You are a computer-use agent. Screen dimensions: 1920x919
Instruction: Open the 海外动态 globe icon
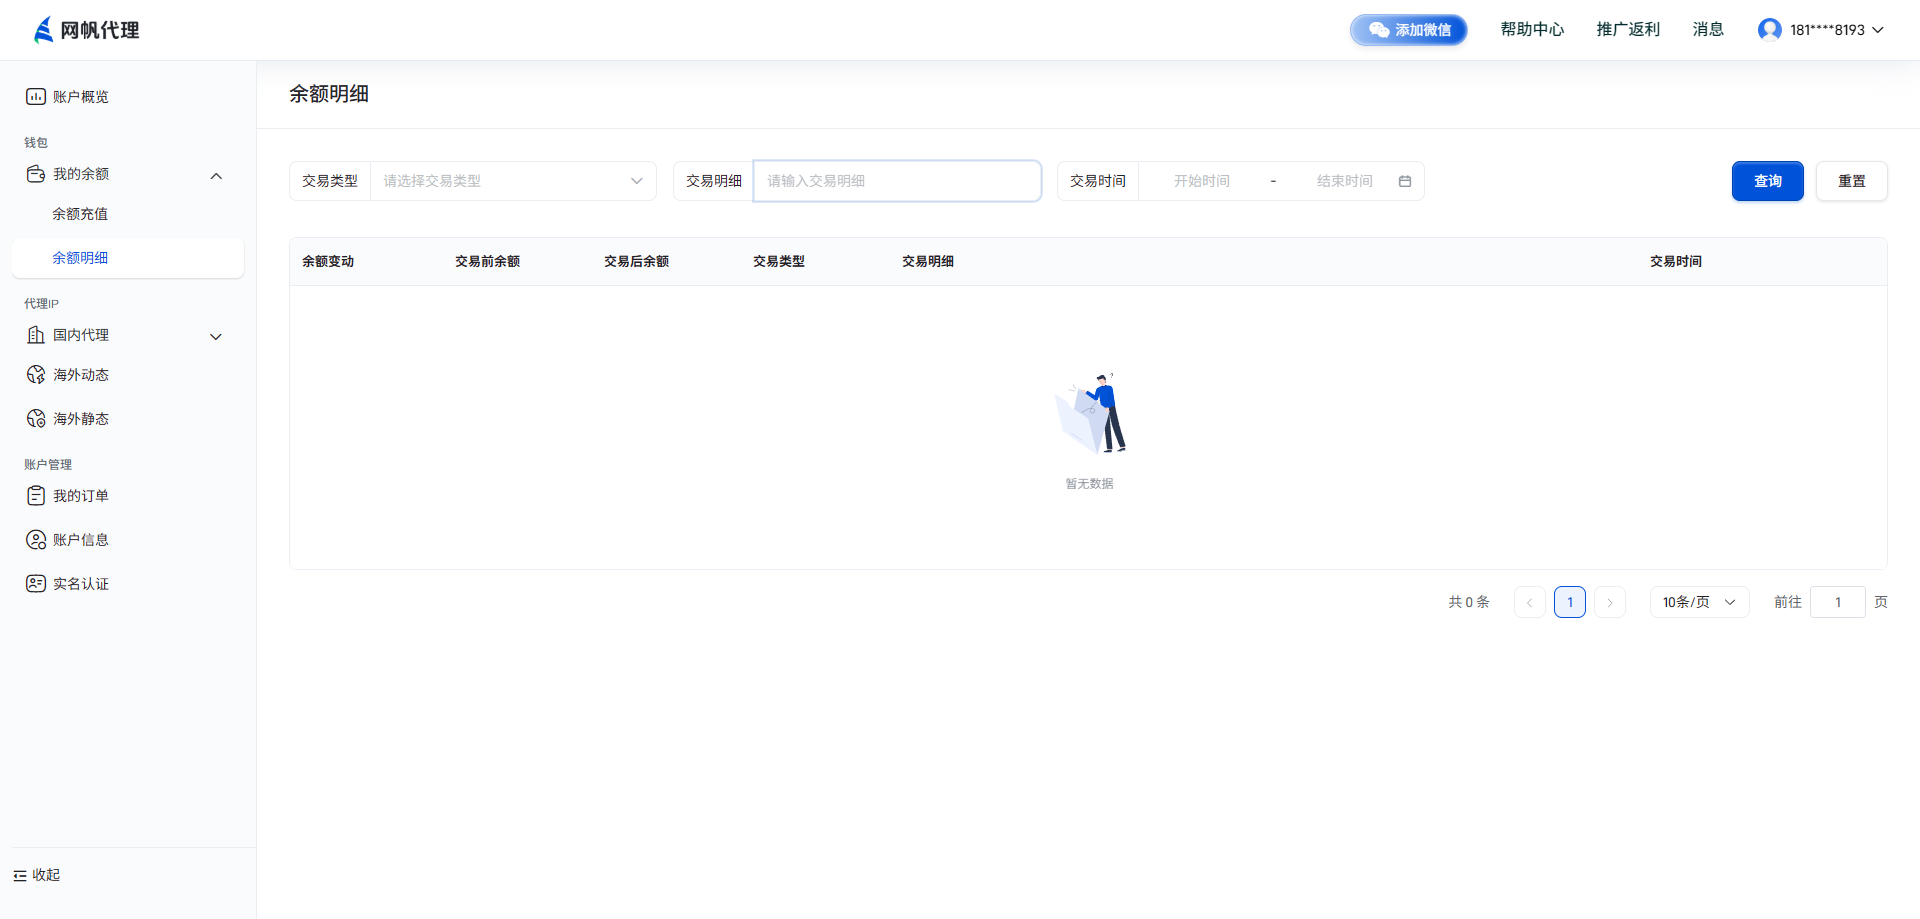coord(36,375)
